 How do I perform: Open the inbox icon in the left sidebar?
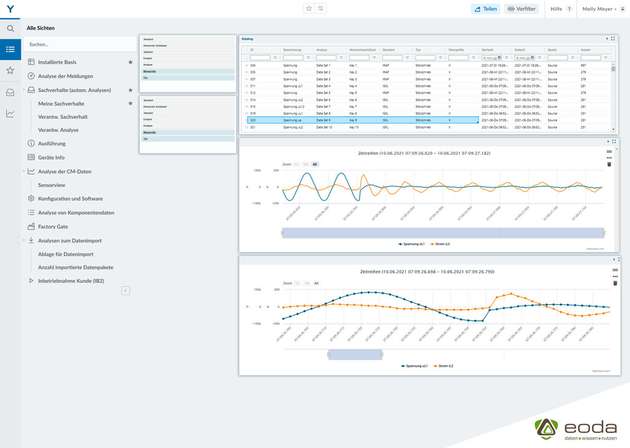[x=10, y=92]
